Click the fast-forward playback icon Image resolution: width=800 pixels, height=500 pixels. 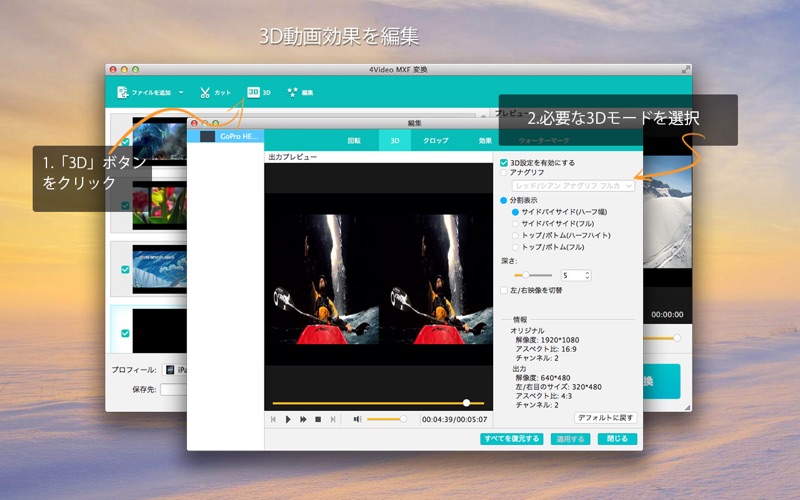(x=303, y=419)
